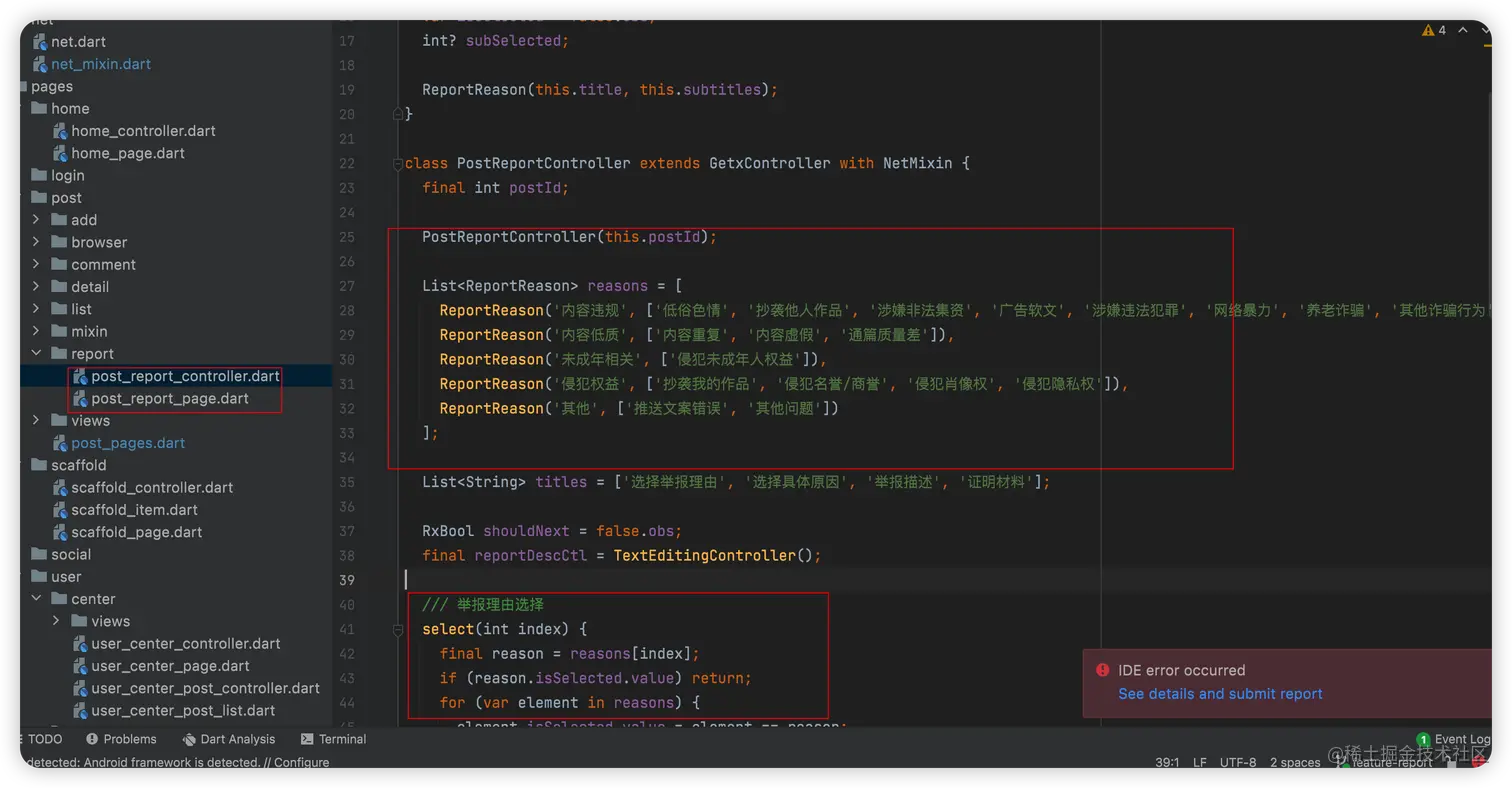Expand the views folder under post
This screenshot has width=1512, height=788.
pos(36,420)
